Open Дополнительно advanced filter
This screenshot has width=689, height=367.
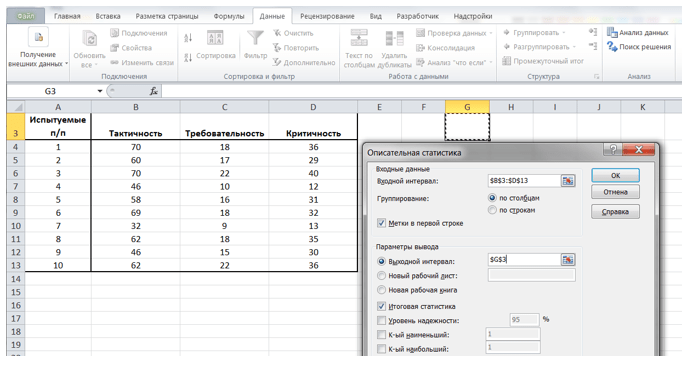click(304, 63)
